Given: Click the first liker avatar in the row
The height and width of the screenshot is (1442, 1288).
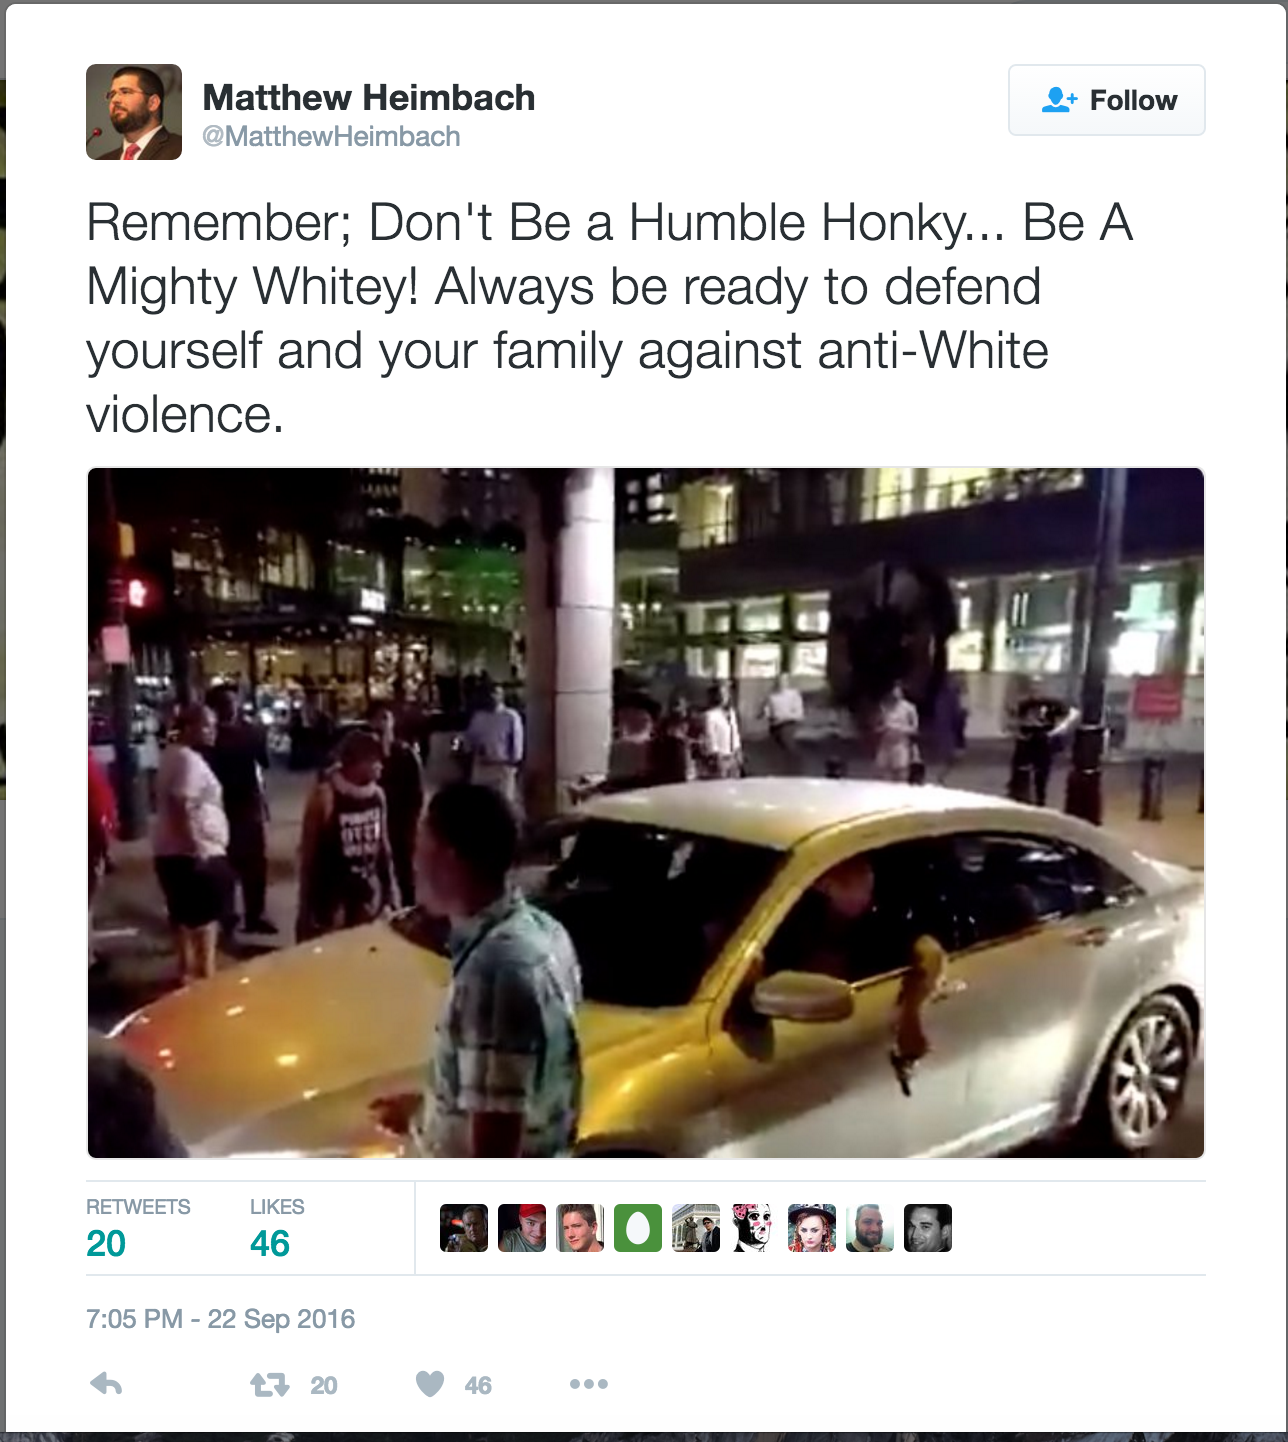Looking at the screenshot, I should point(464,1228).
